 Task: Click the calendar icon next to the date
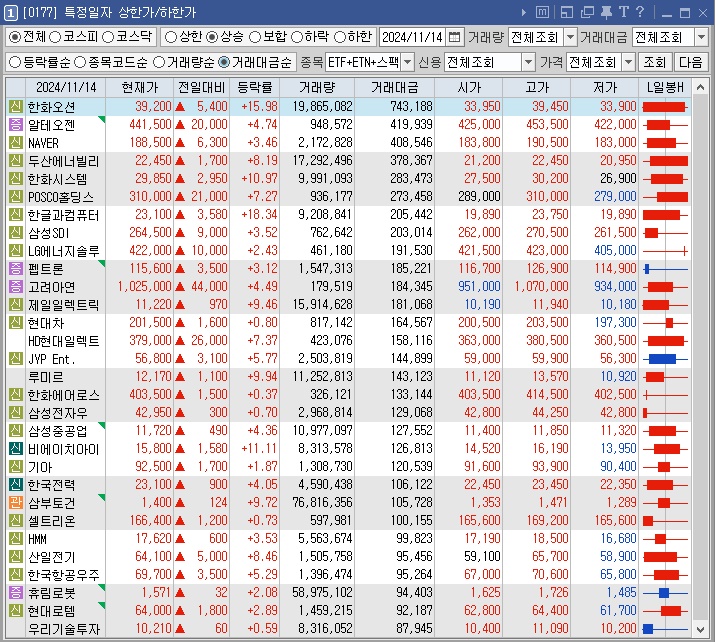(x=454, y=37)
